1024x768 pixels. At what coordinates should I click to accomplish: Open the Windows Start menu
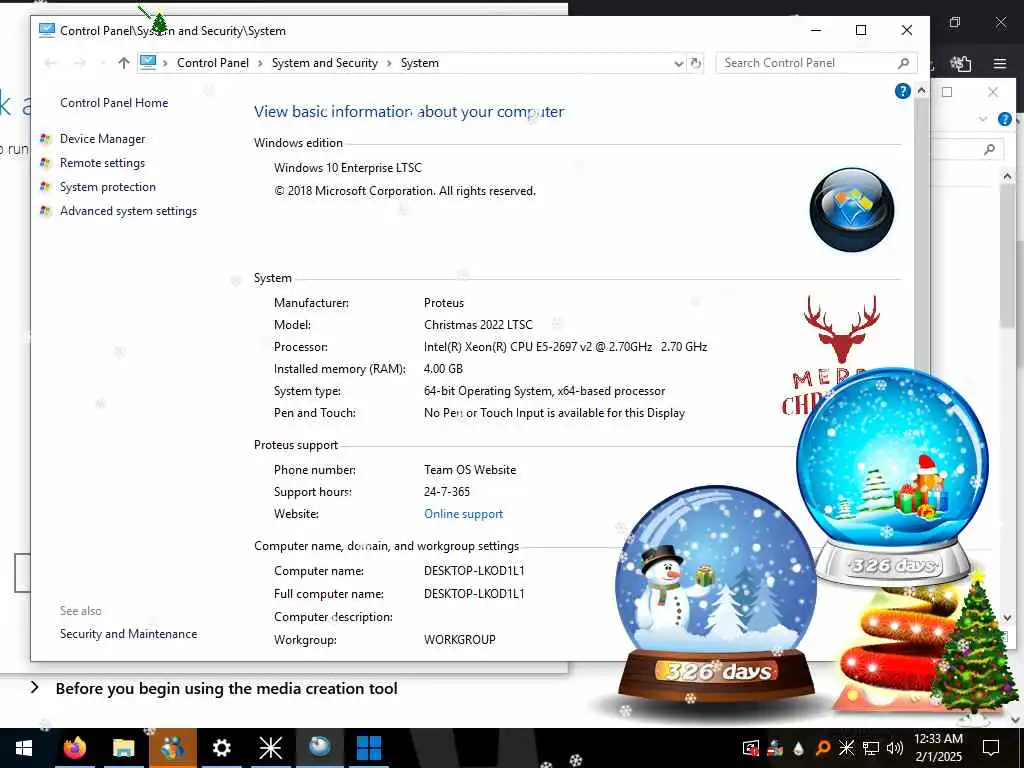pyautogui.click(x=24, y=748)
